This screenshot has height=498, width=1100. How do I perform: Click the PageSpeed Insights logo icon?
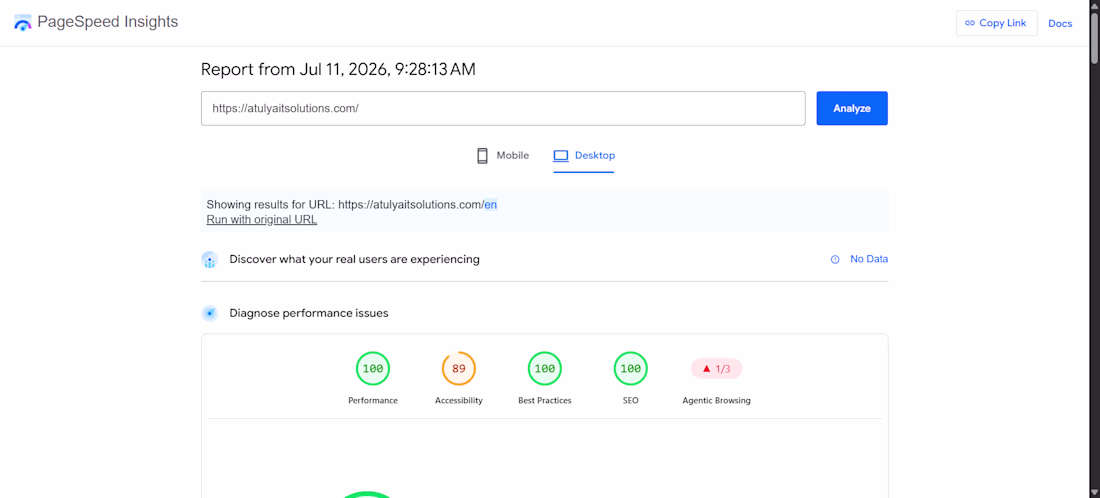click(22, 22)
